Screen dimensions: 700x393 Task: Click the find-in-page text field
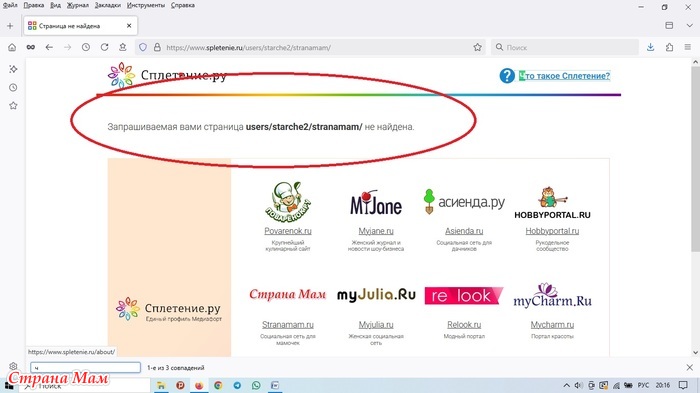[85, 368]
